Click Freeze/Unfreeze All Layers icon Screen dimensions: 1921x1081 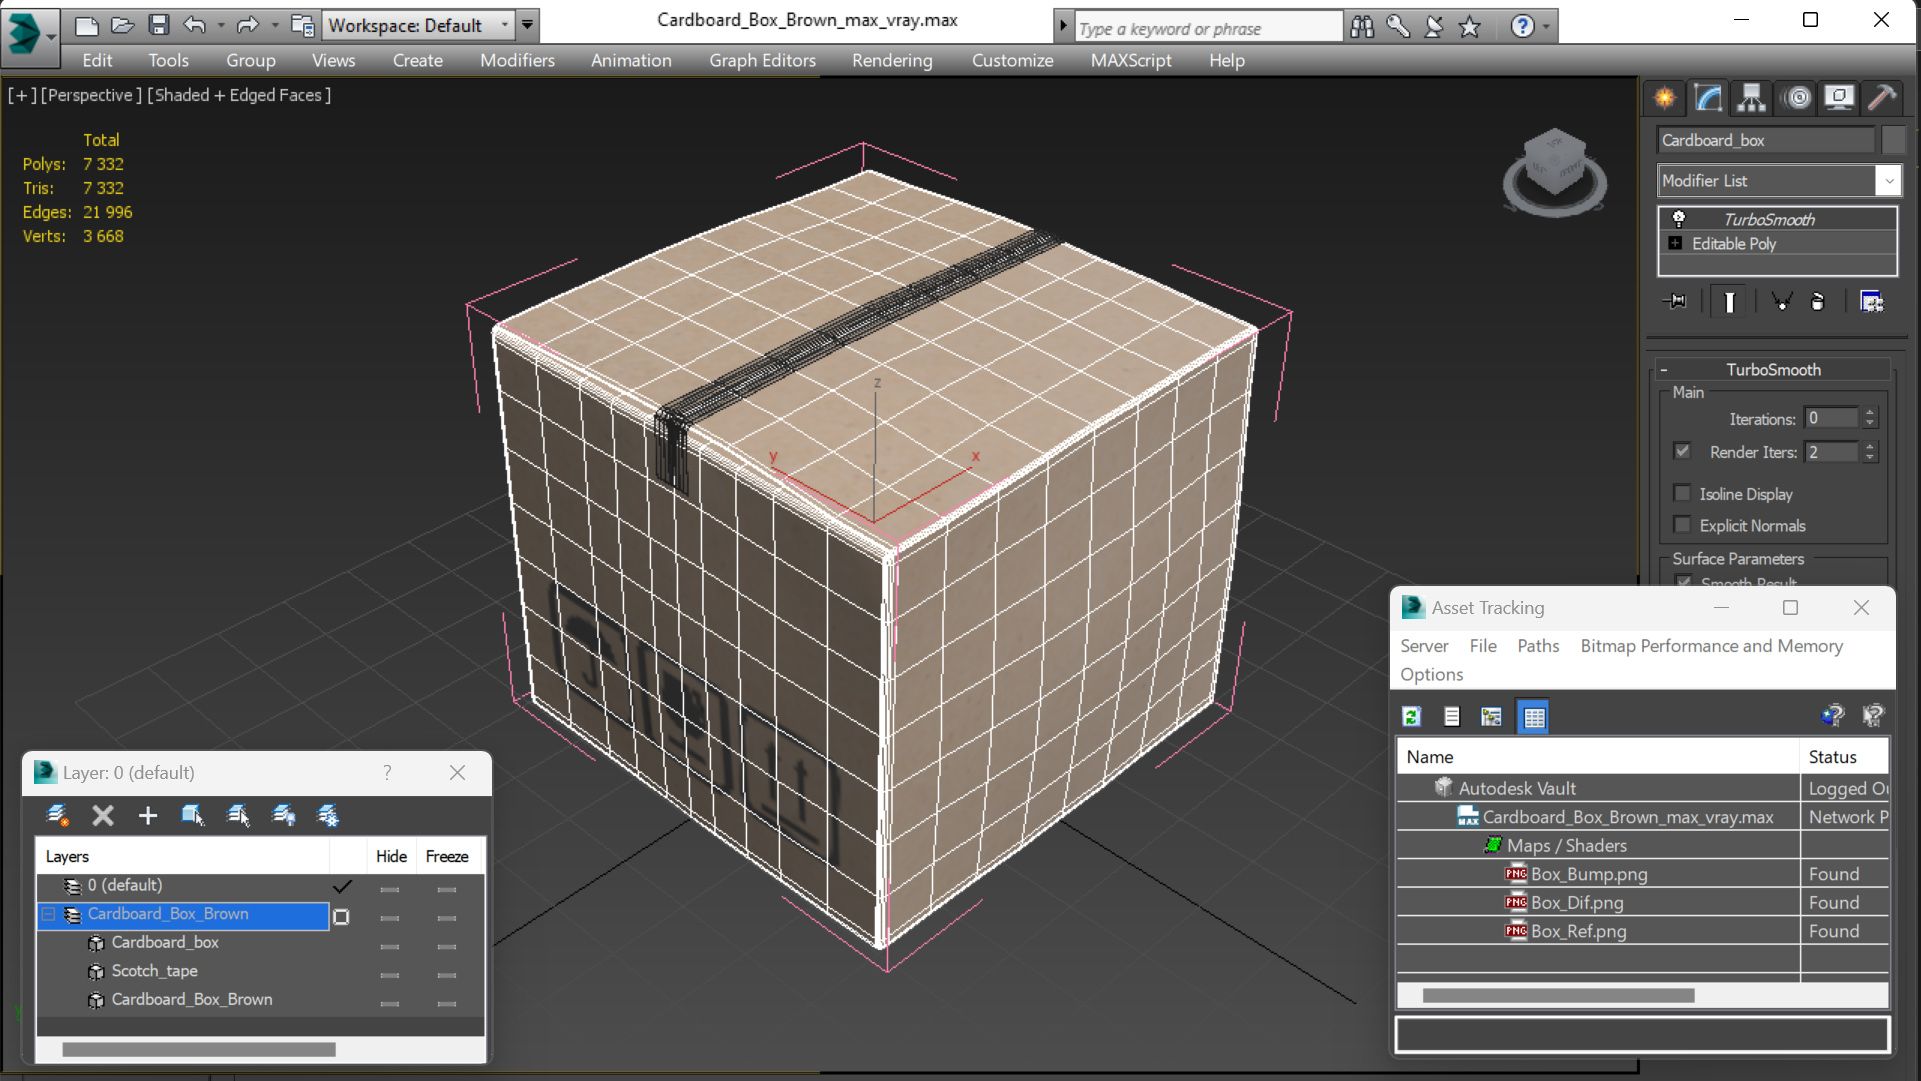(x=328, y=816)
